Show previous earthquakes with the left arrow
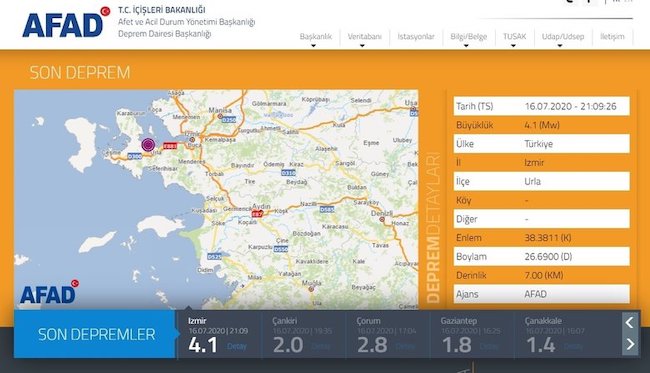The image size is (650, 373). (x=630, y=322)
